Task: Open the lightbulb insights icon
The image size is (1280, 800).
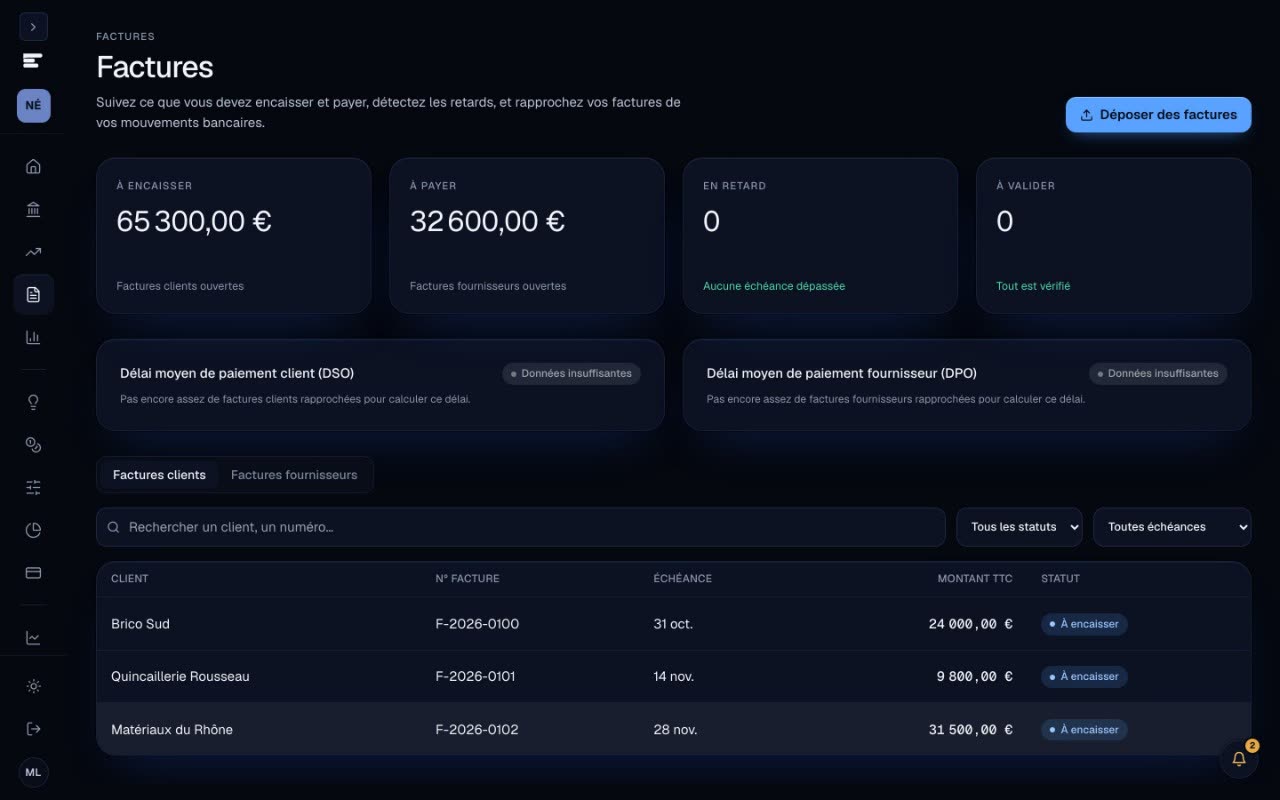Action: click(x=33, y=402)
